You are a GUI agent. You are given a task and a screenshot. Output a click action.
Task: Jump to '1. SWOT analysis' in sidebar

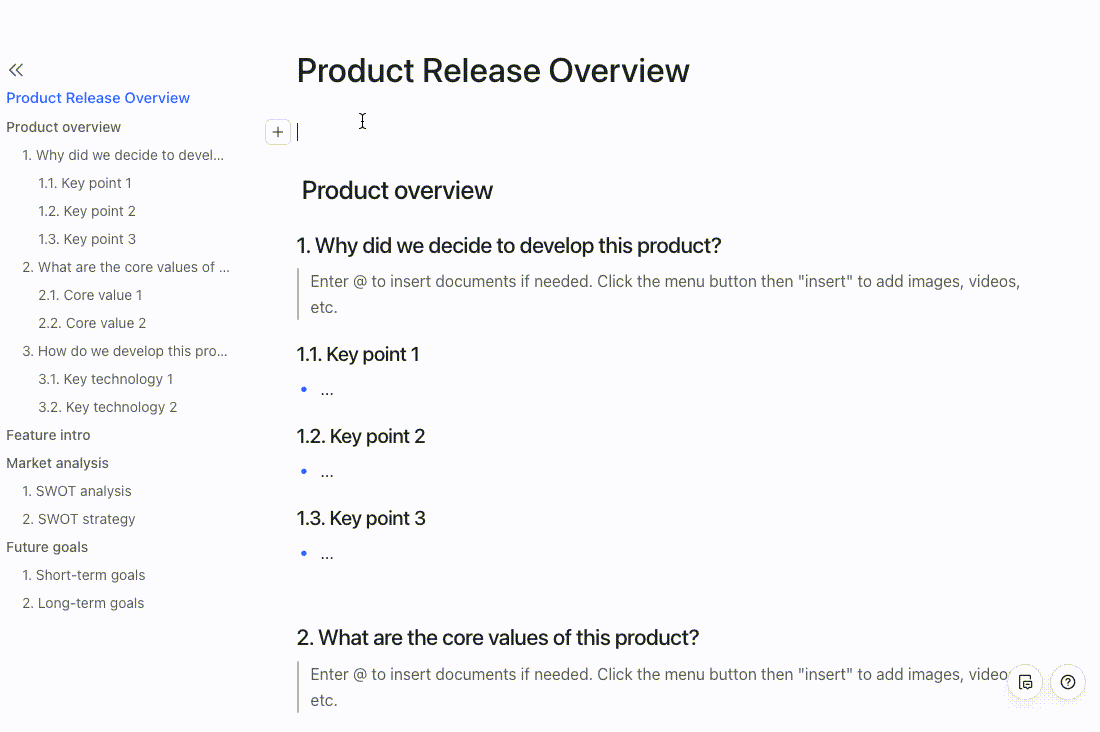(77, 491)
